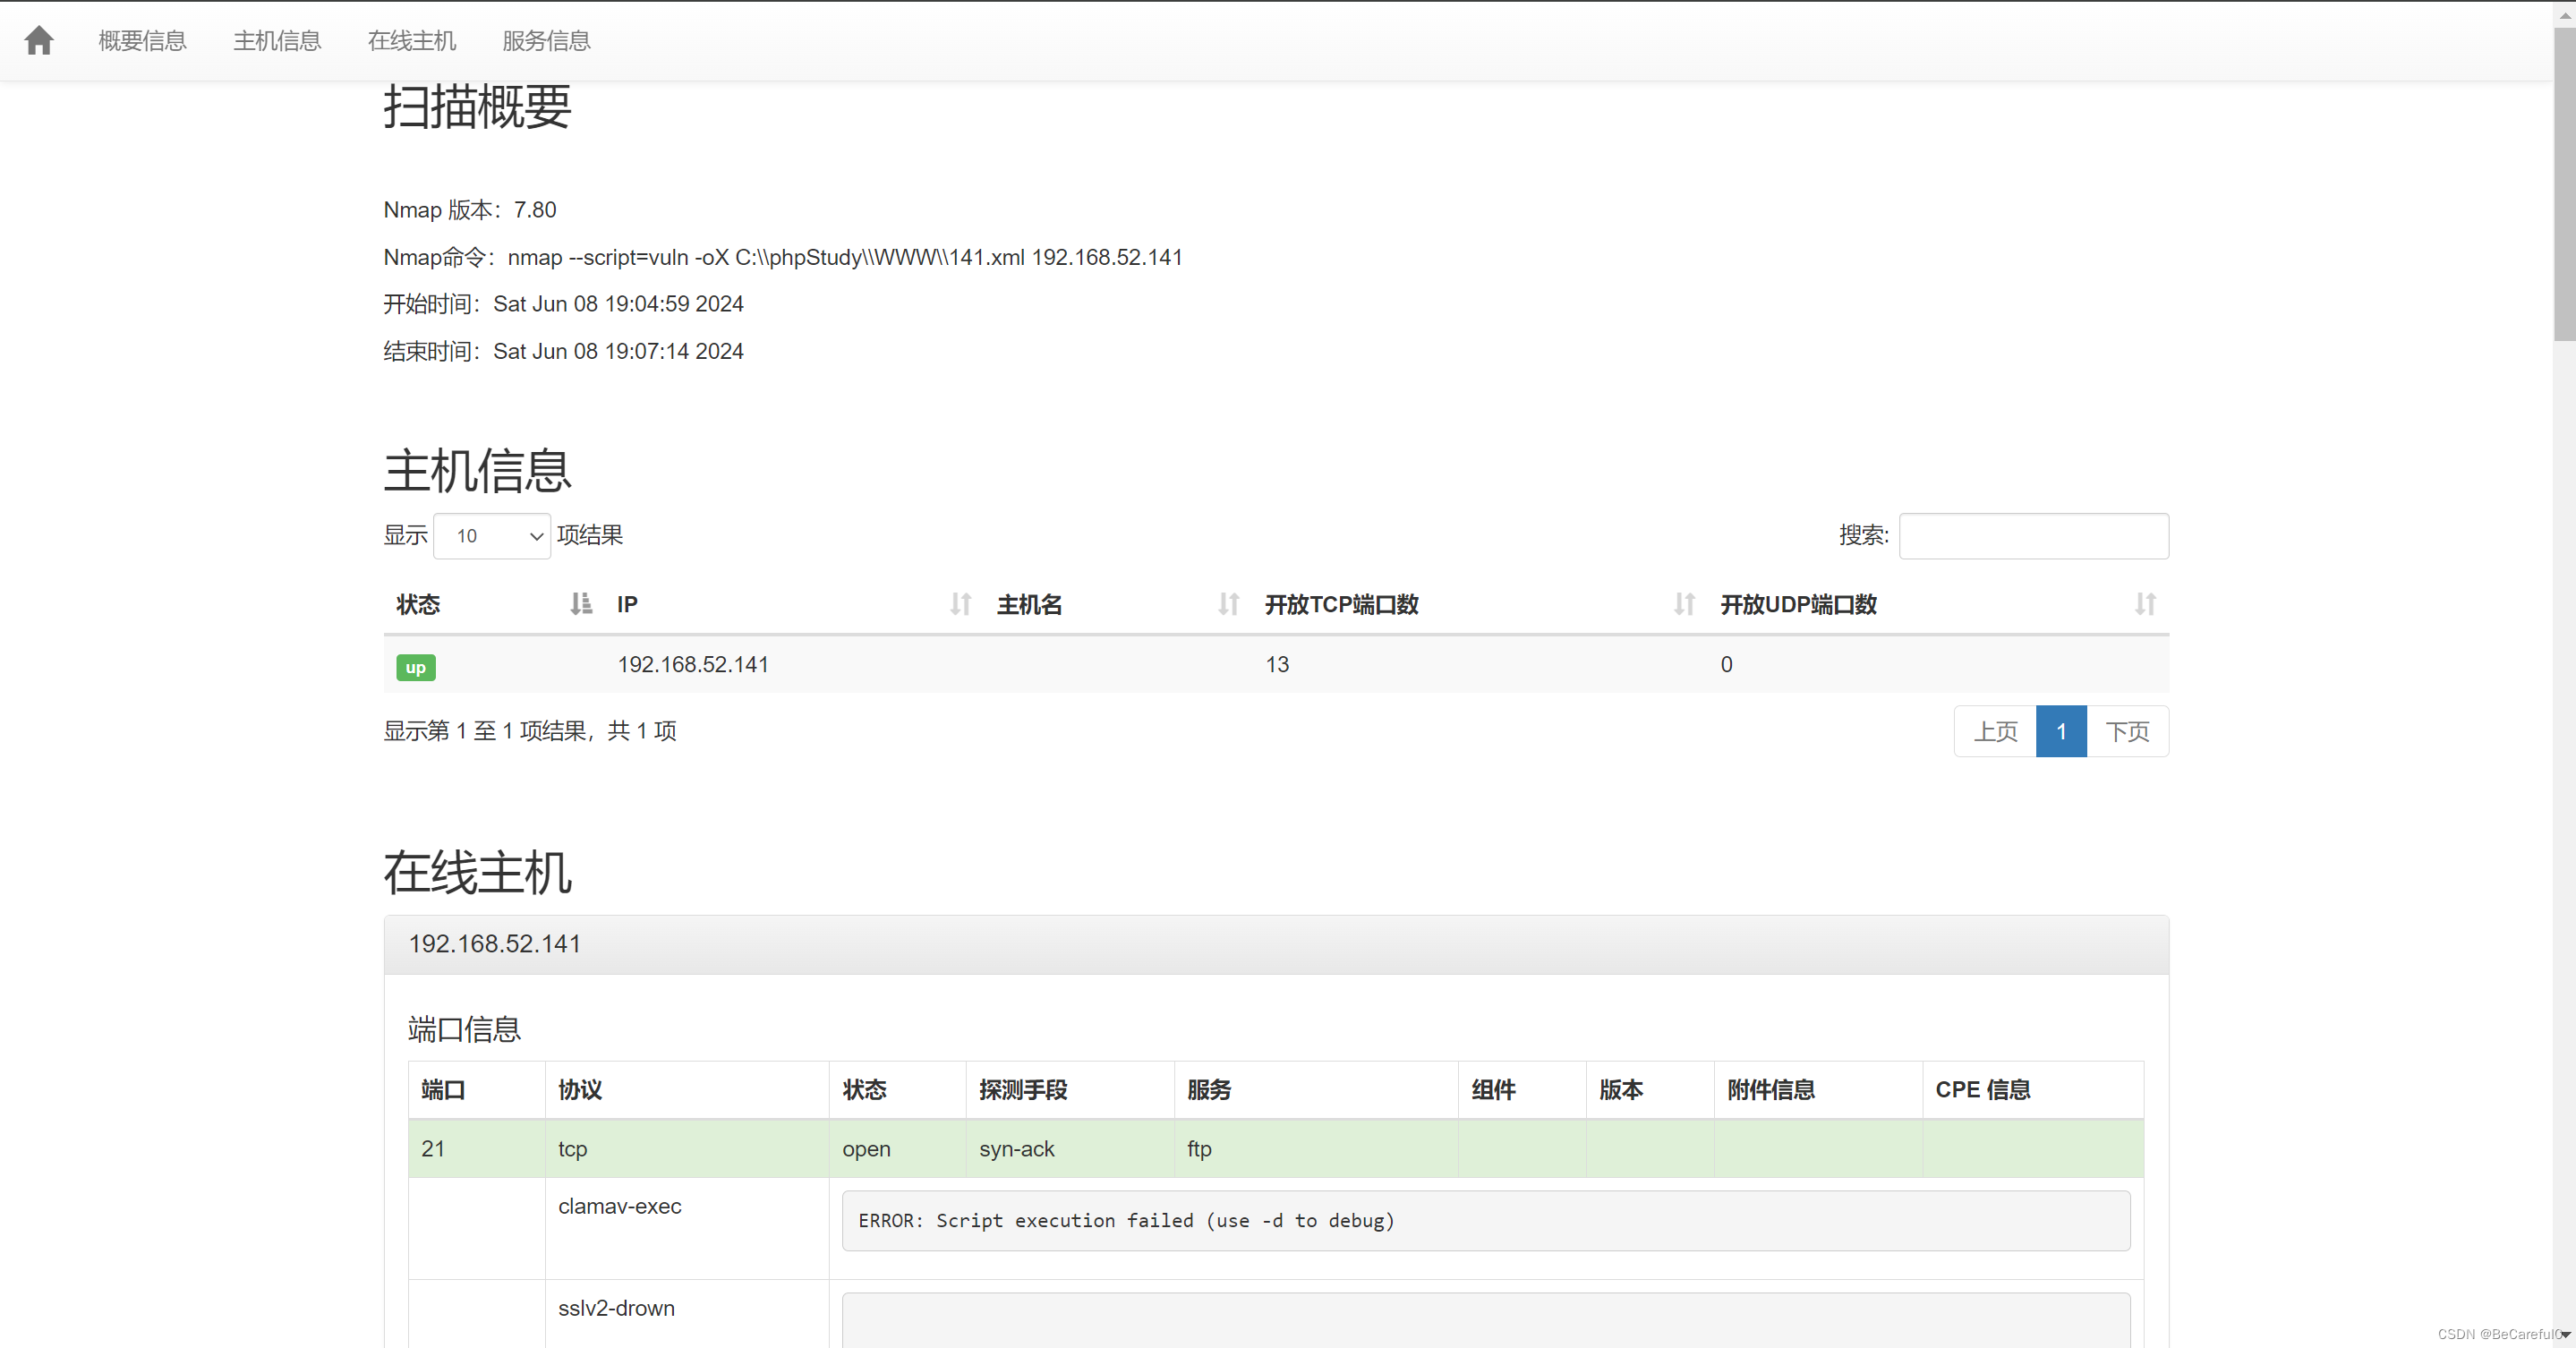The image size is (2576, 1348).
Task: Focus the 搜索 input field
Action: click(2033, 536)
